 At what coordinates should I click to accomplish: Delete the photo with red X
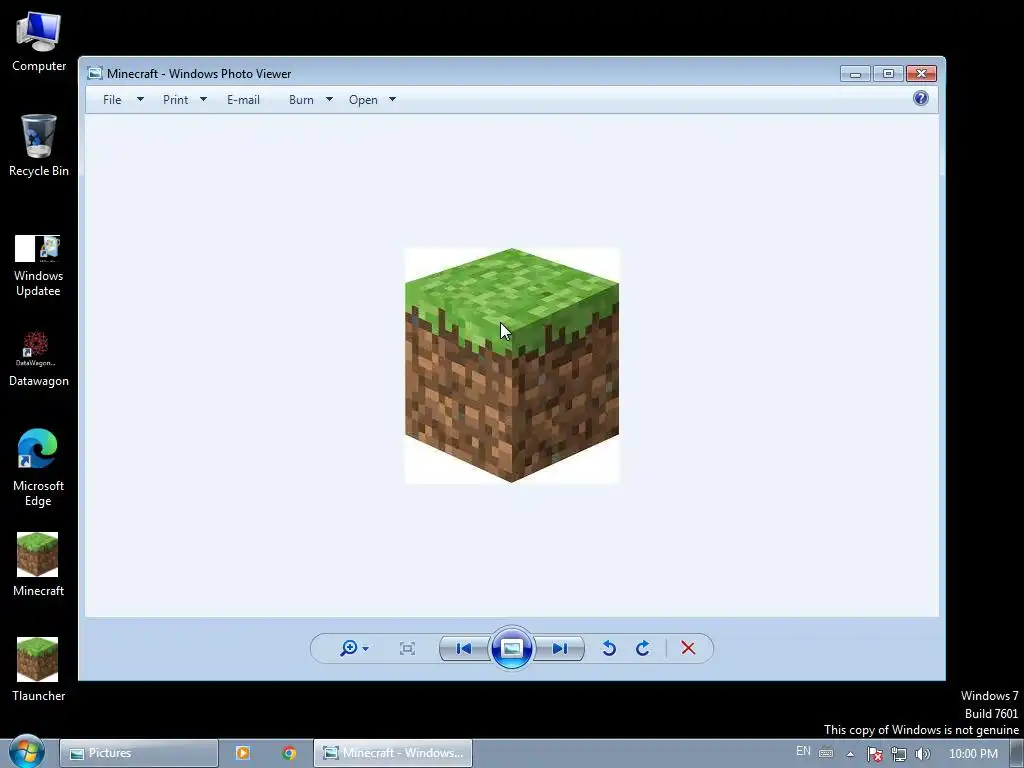tap(688, 648)
